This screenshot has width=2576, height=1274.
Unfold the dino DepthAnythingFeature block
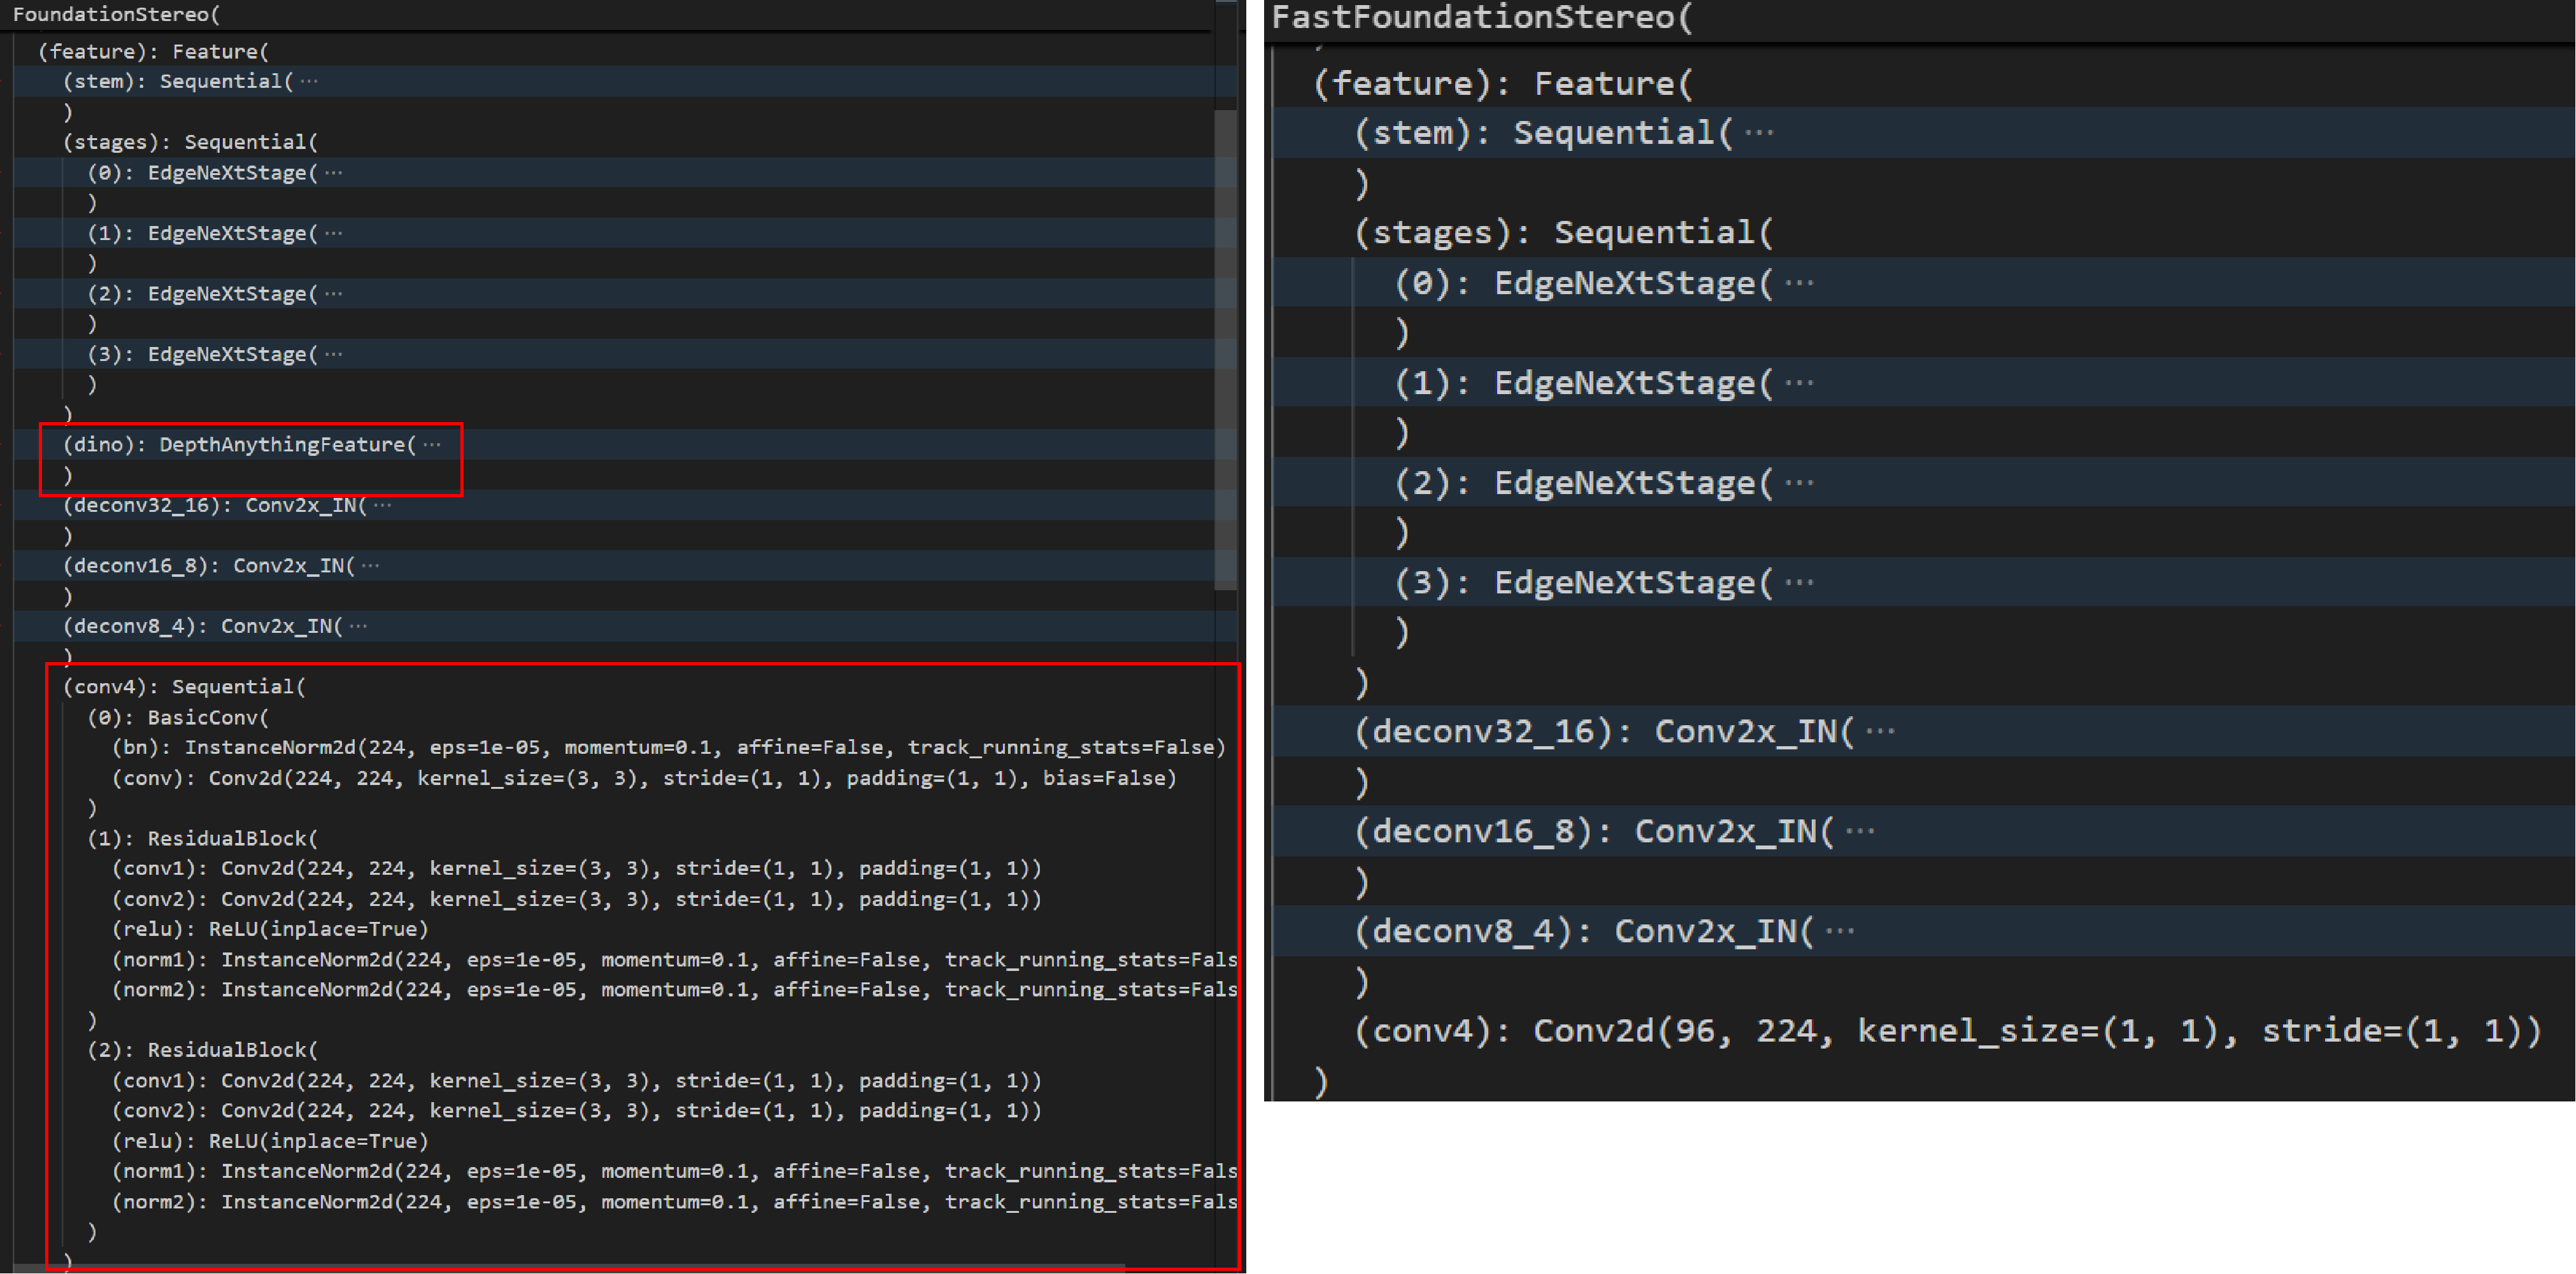pyautogui.click(x=432, y=445)
